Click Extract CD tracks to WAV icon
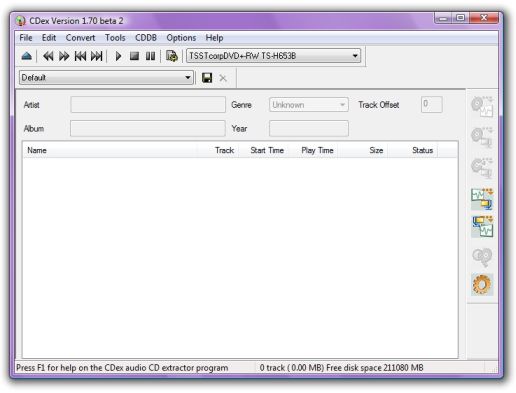The height and width of the screenshot is (393, 516). coord(482,107)
